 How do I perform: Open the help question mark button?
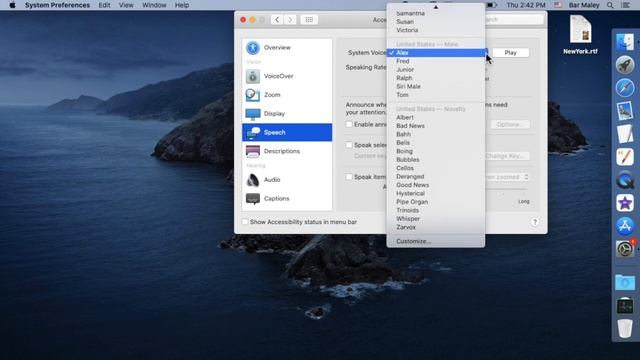coord(535,222)
